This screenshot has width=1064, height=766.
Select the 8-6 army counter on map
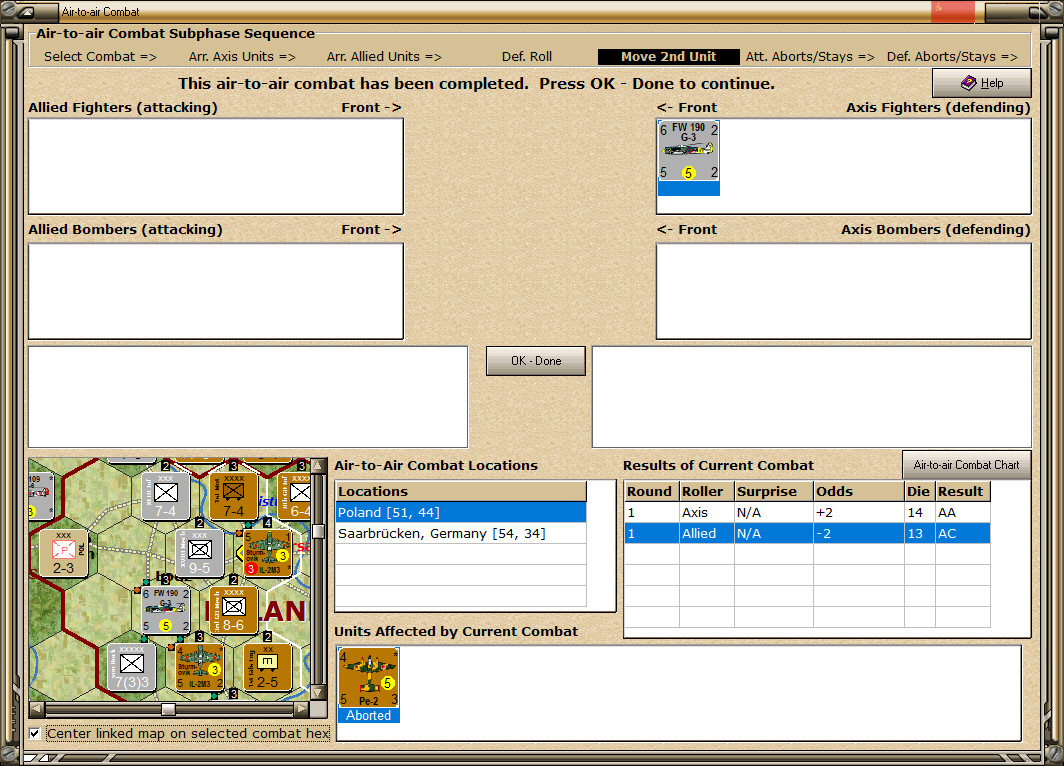233,611
